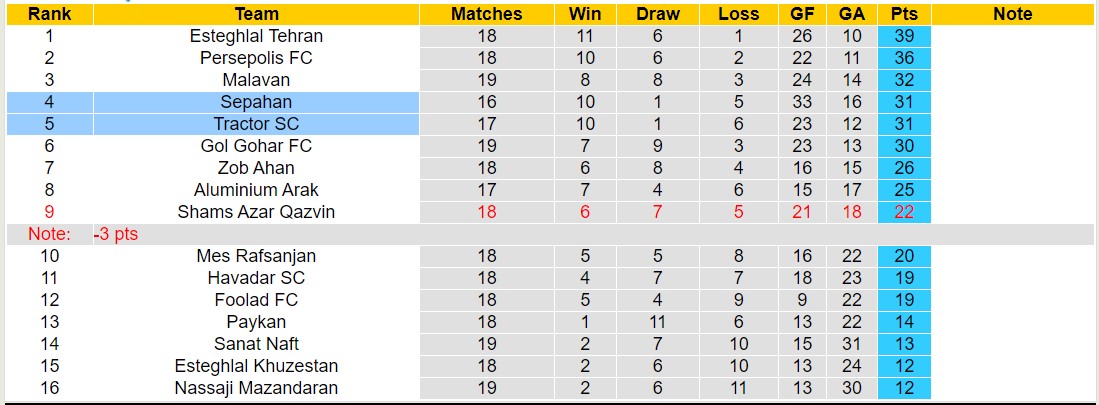This screenshot has width=1099, height=405.
Task: Open the Esteghlal Tehran team link
Action: pyautogui.click(x=256, y=36)
